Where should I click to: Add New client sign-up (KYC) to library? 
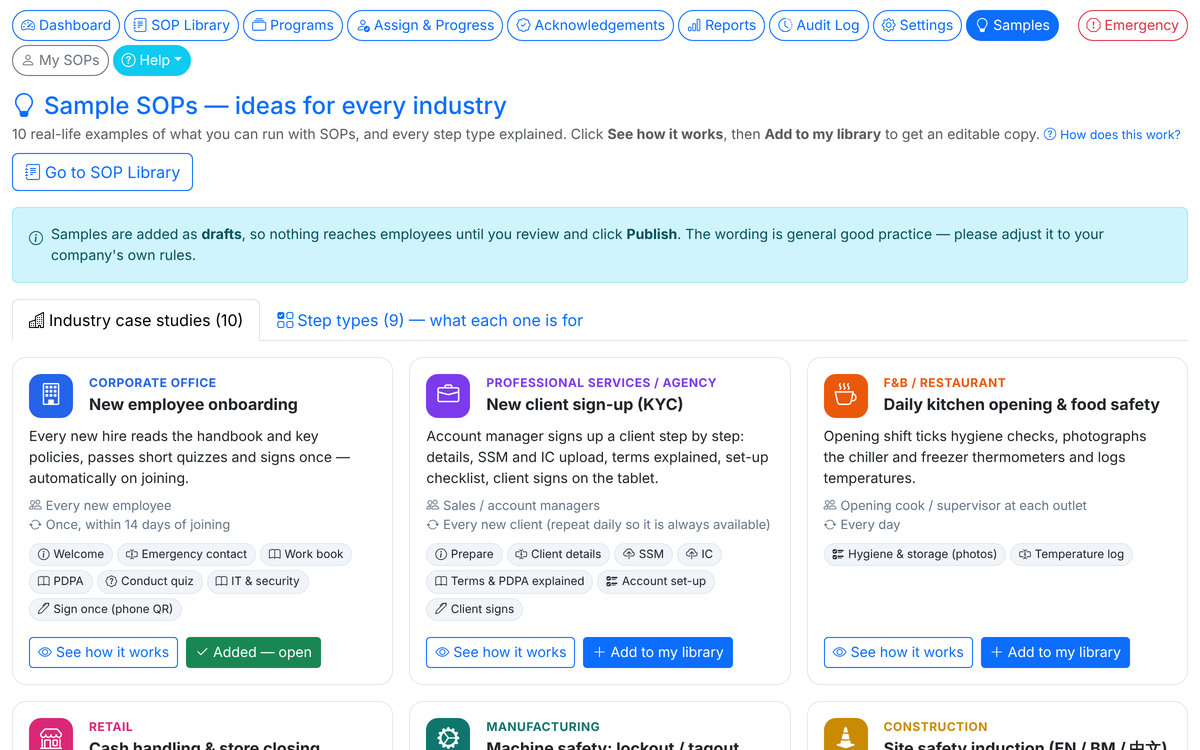(x=658, y=652)
